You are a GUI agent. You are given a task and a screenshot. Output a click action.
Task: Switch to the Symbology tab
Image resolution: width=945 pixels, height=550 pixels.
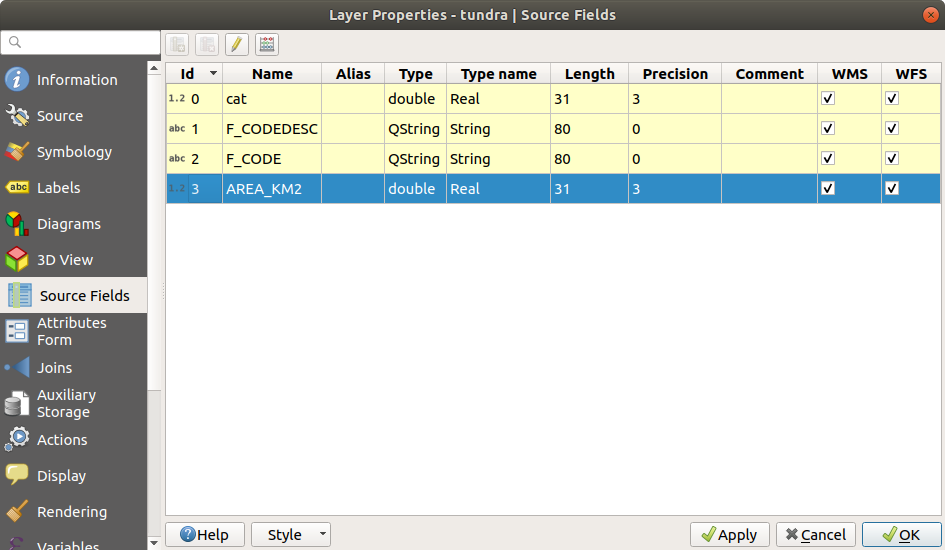[74, 152]
